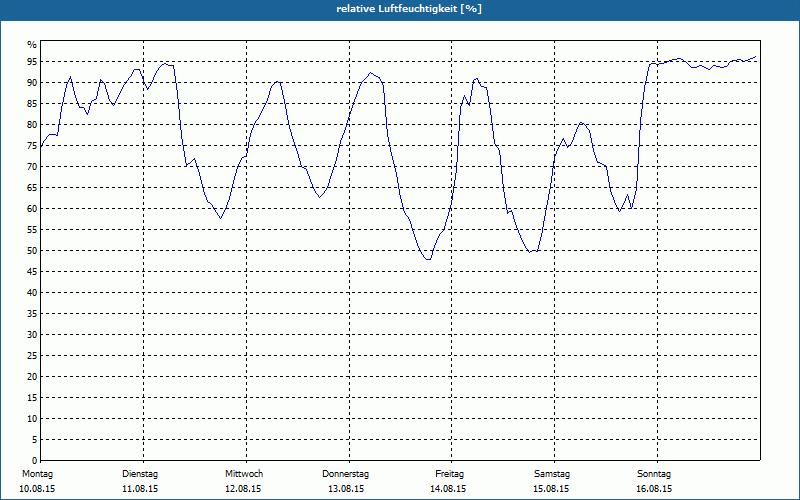The height and width of the screenshot is (500, 800).
Task: Click the y-axis value 95
Action: [32, 62]
